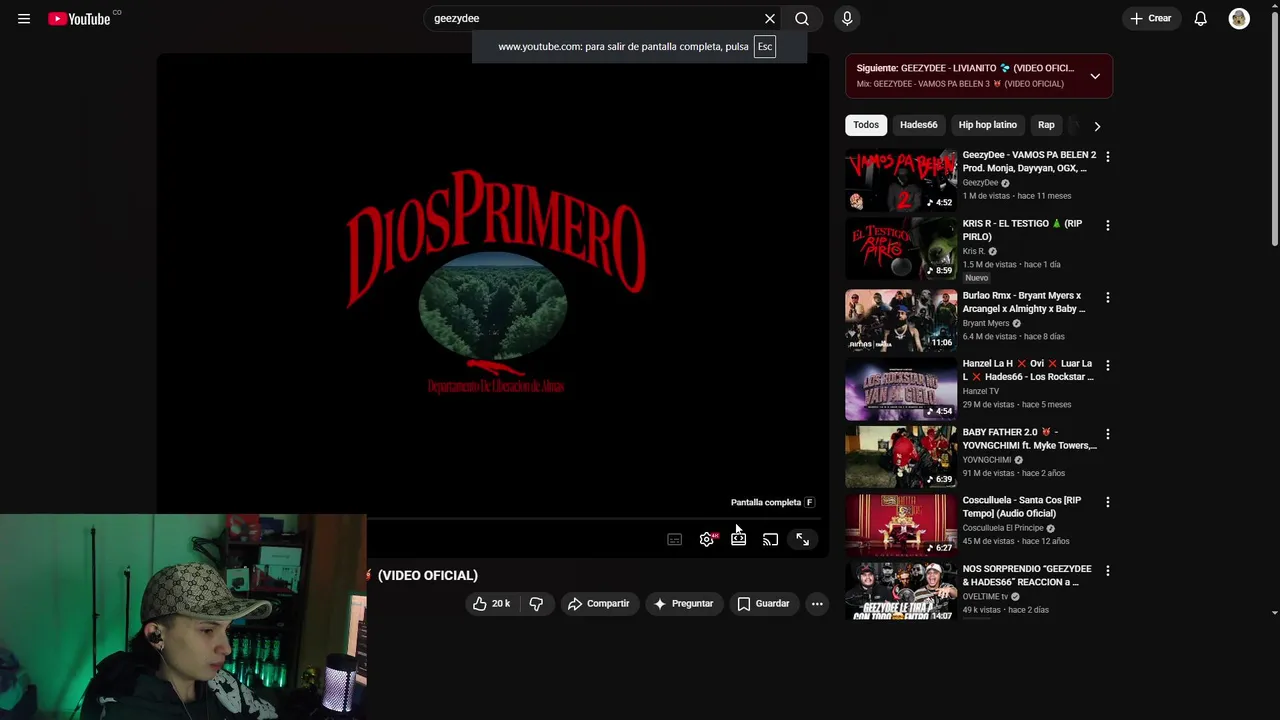Start voice search with the microphone
1280x720 pixels.
pyautogui.click(x=847, y=19)
